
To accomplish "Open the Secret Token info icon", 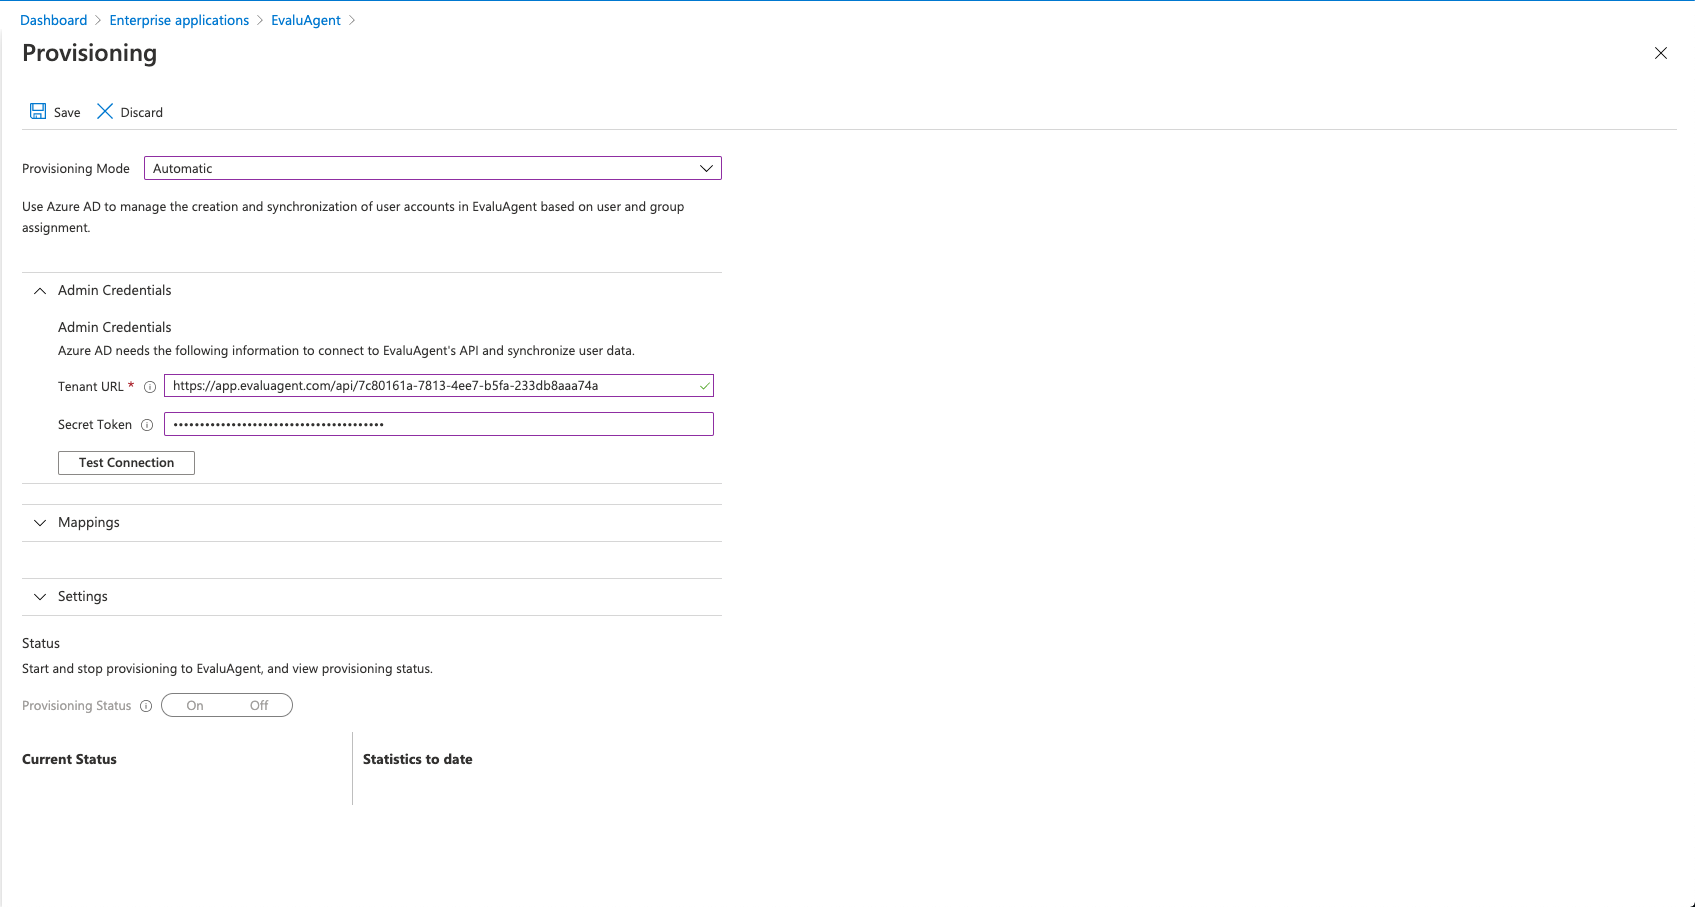I will pos(147,425).
